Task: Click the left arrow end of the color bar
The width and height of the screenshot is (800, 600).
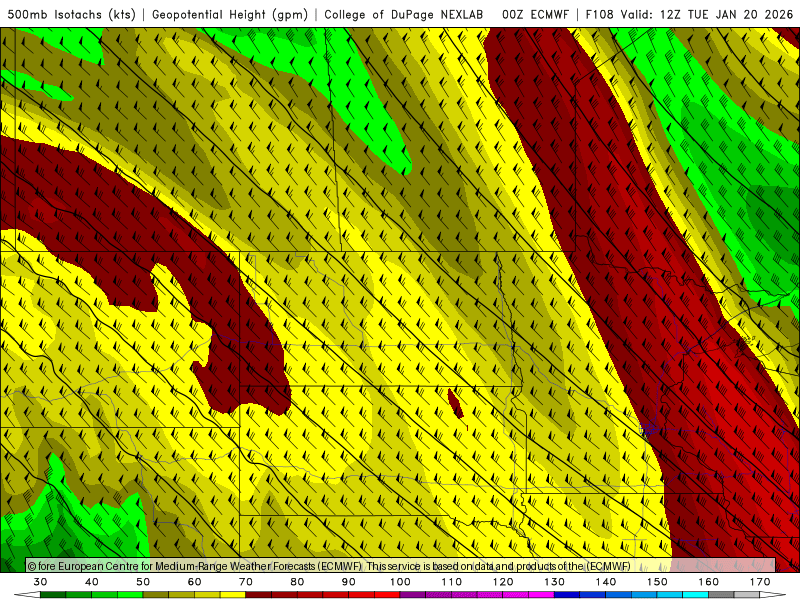Action: 27,594
